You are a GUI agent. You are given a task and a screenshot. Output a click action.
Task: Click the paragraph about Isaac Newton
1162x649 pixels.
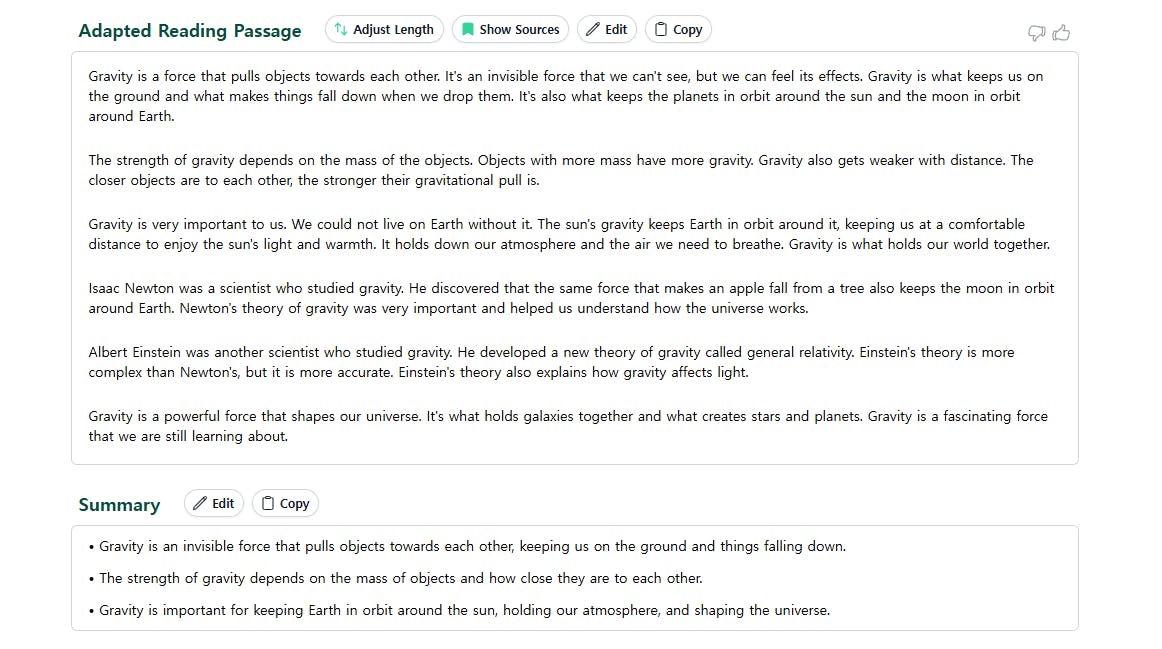click(x=570, y=298)
